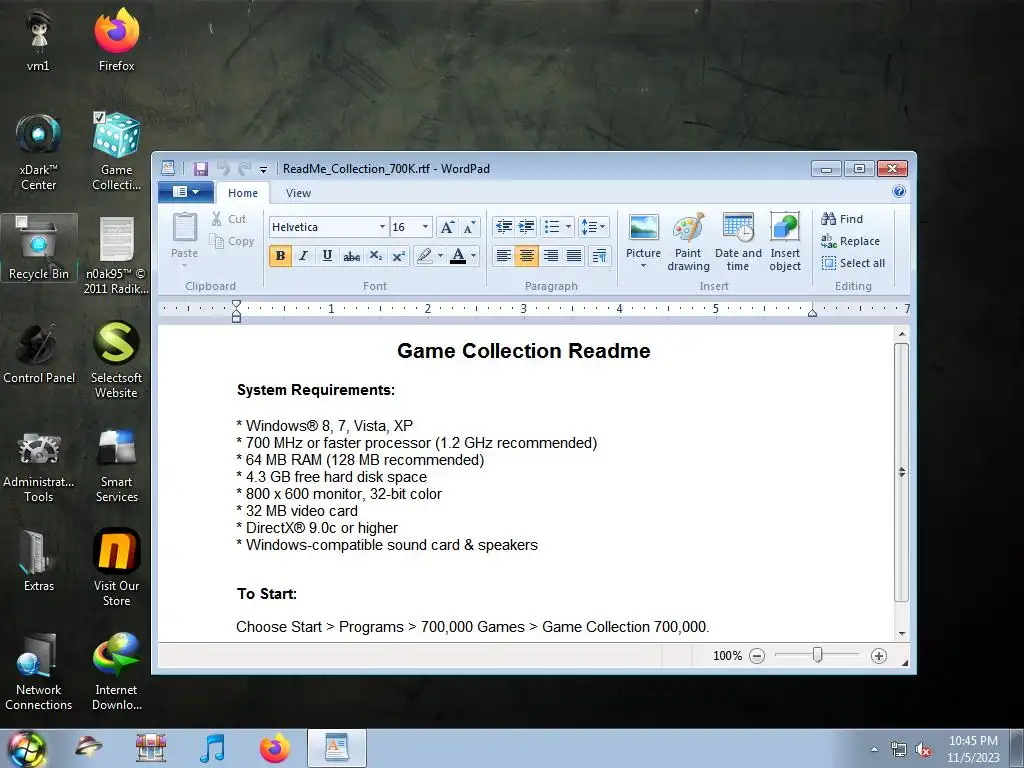Toggle Subscript formatting
The image size is (1024, 768).
pos(376,255)
